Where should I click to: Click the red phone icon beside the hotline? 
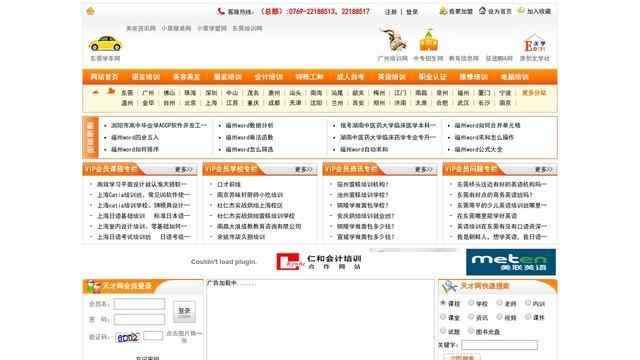221,11
